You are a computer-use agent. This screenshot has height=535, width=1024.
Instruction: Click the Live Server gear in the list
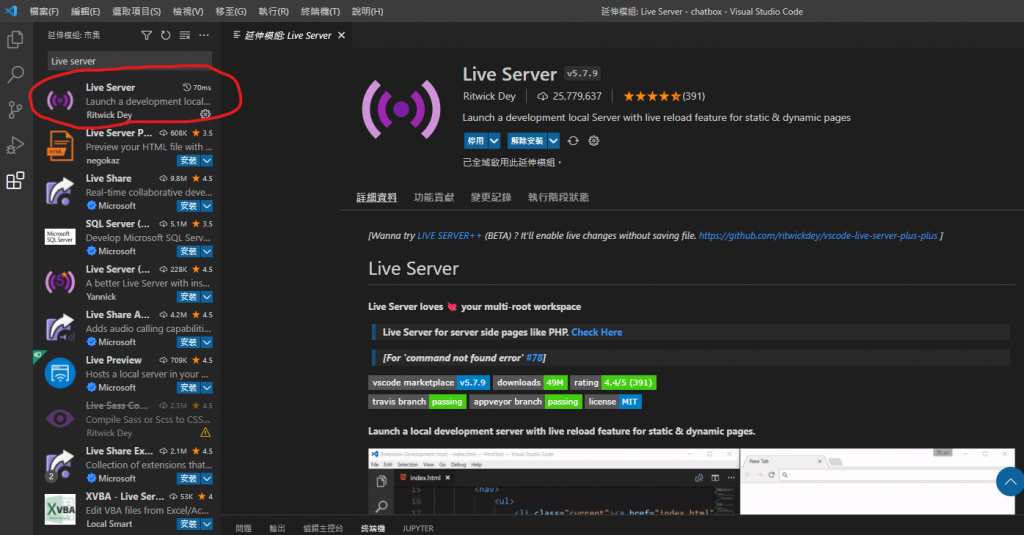(x=205, y=114)
